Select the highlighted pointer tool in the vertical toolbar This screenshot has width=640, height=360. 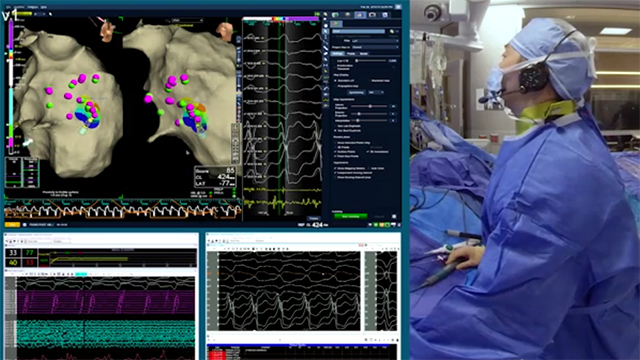click(x=325, y=31)
